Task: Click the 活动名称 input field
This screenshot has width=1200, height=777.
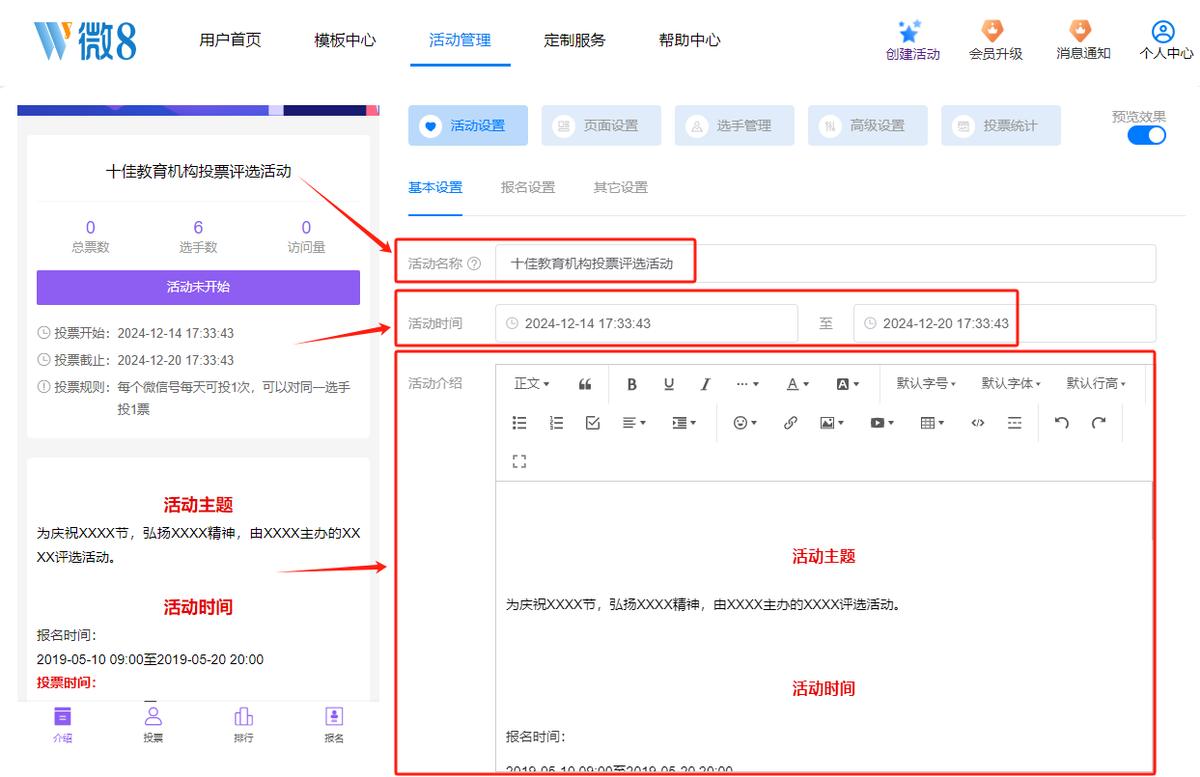Action: coord(826,264)
